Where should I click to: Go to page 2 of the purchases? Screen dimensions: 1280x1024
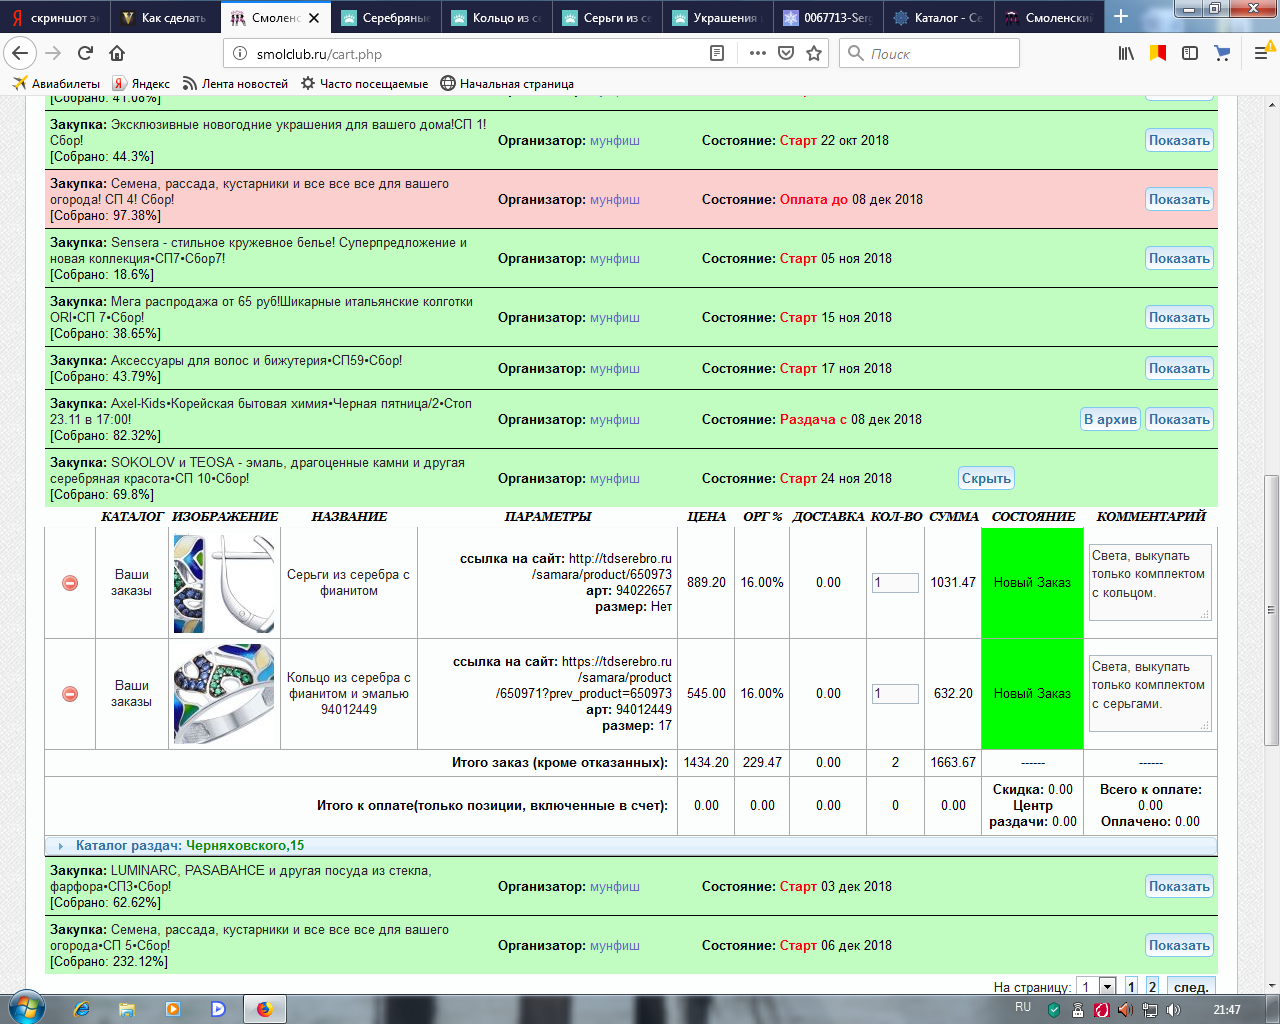1152,987
